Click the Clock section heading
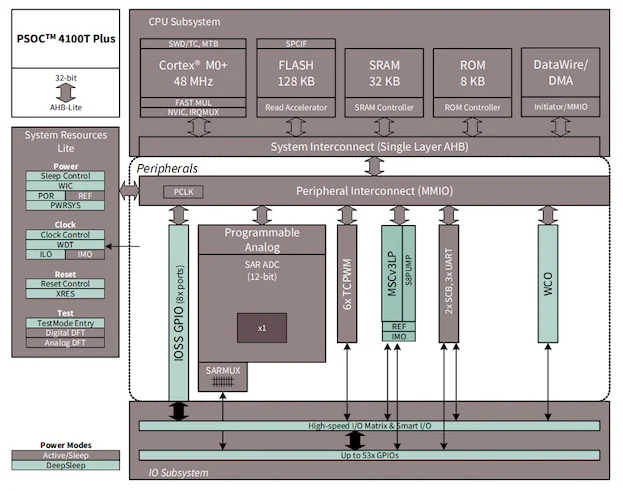 65,224
